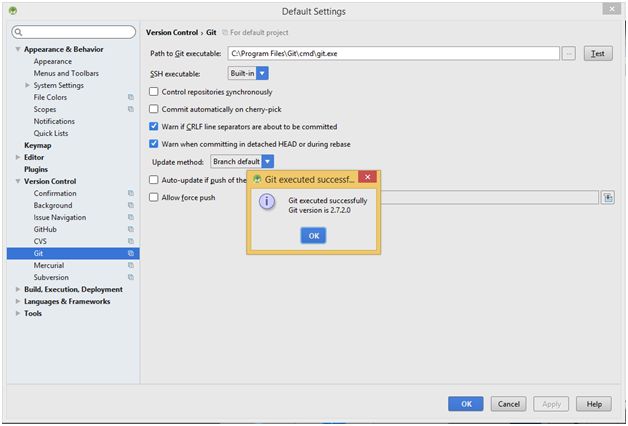Click the Path to Git executable field
Image resolution: width=628 pixels, height=426 pixels.
[391, 54]
